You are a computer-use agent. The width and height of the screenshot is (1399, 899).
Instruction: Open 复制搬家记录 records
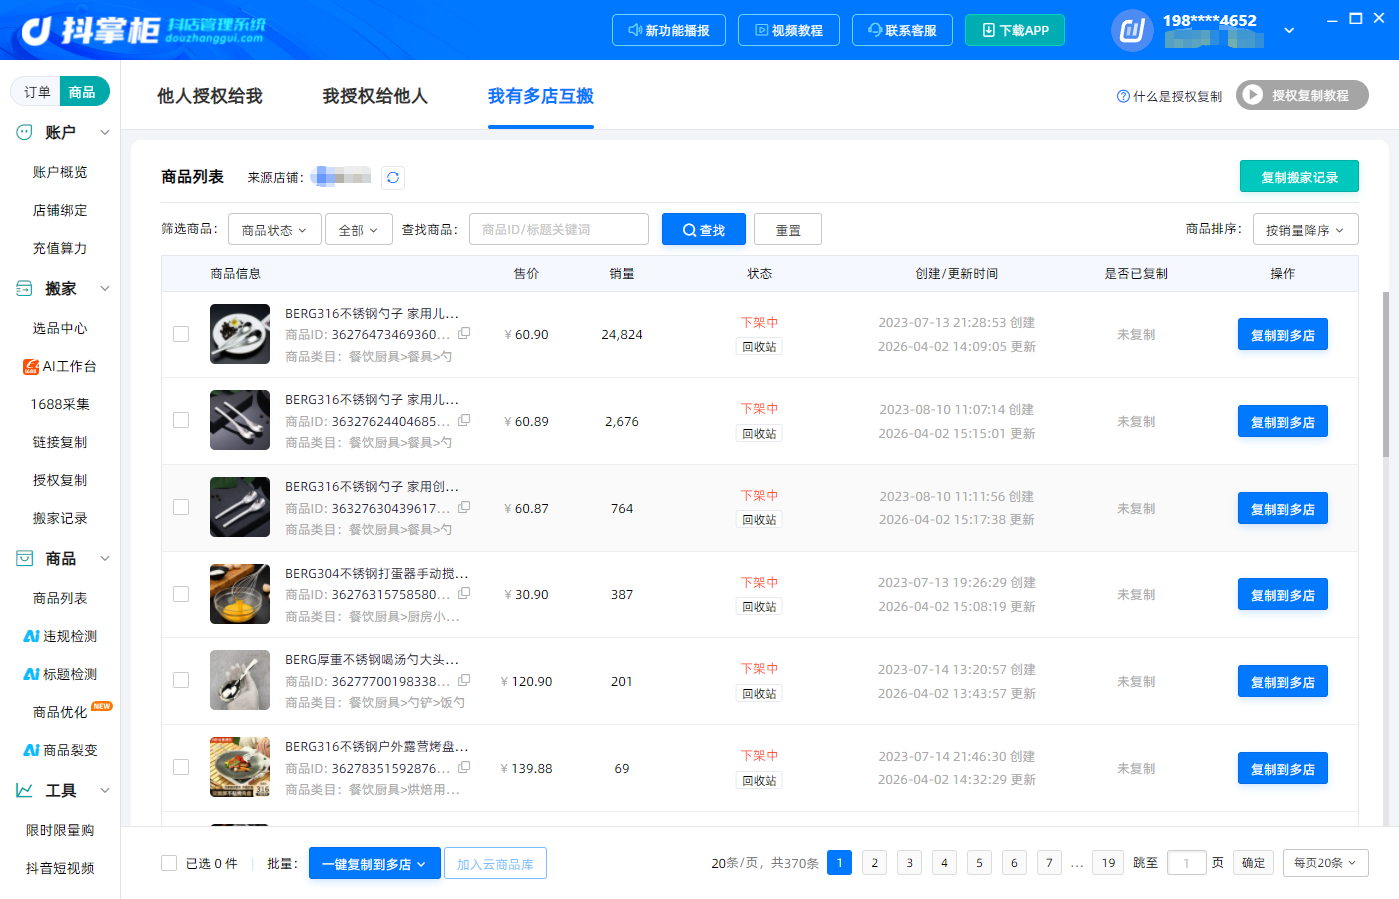pos(1299,176)
